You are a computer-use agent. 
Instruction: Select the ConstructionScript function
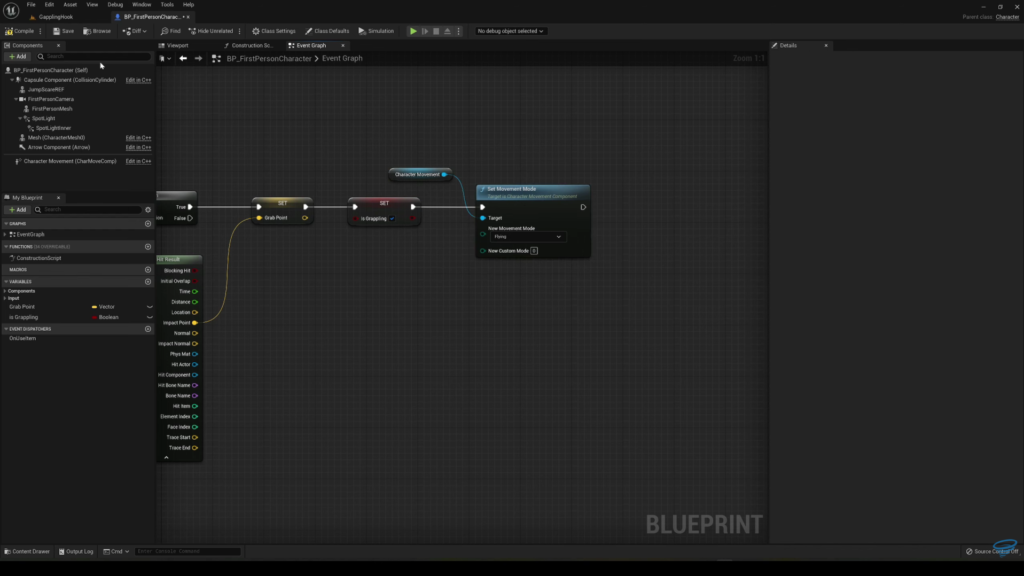(39, 258)
